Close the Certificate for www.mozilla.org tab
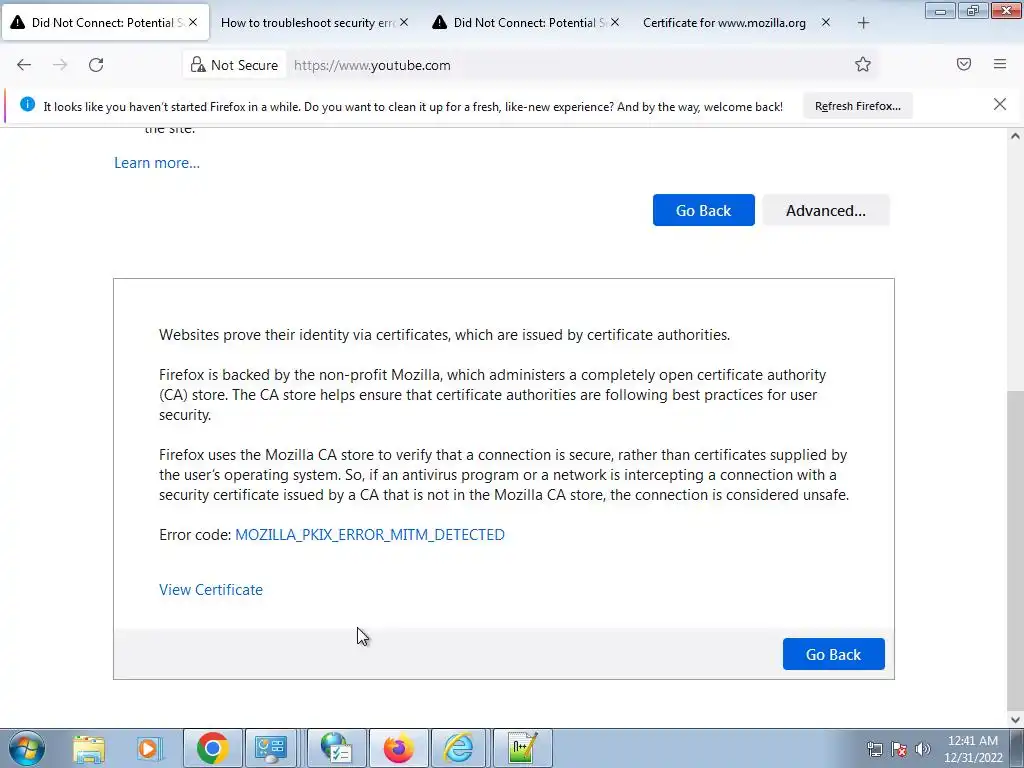The height and width of the screenshot is (768, 1024). click(x=826, y=22)
